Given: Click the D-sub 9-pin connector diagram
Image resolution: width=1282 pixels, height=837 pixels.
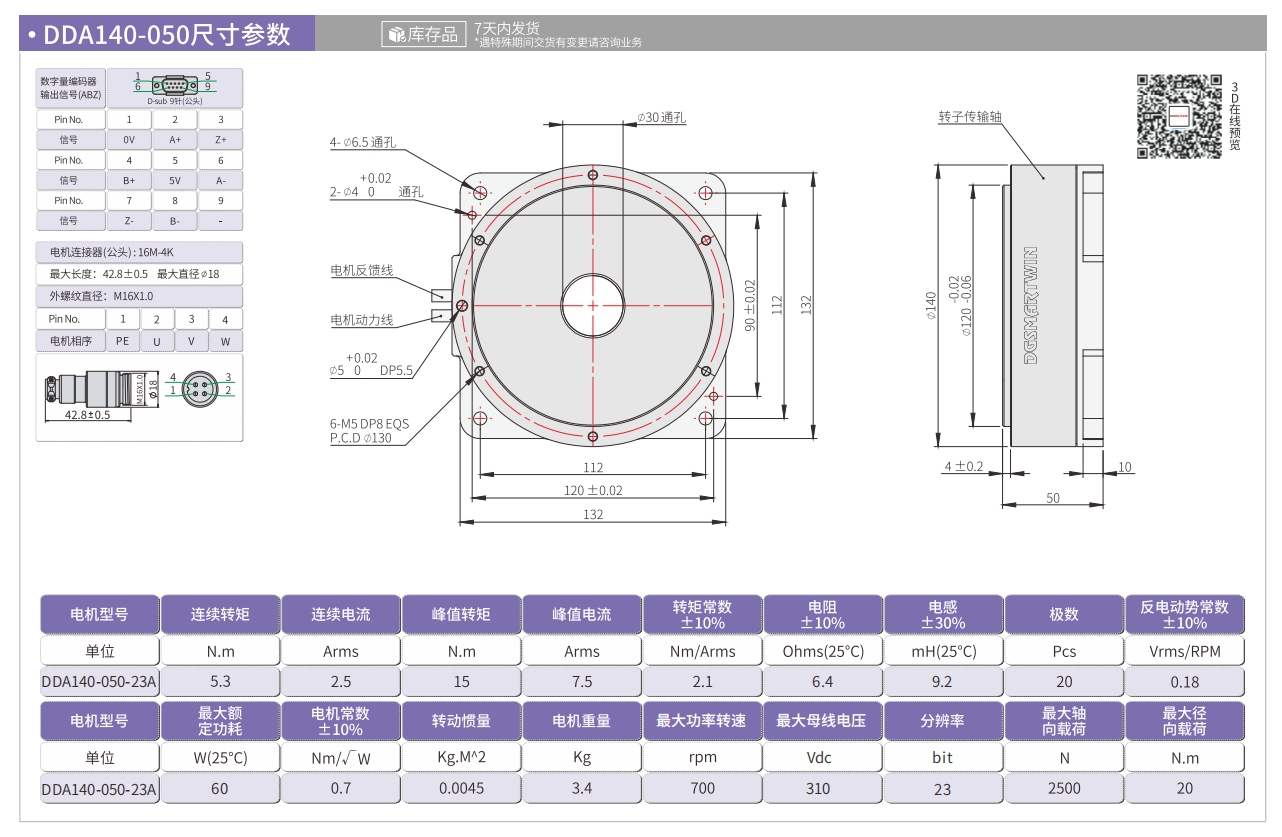Looking at the screenshot, I should pyautogui.click(x=174, y=86).
